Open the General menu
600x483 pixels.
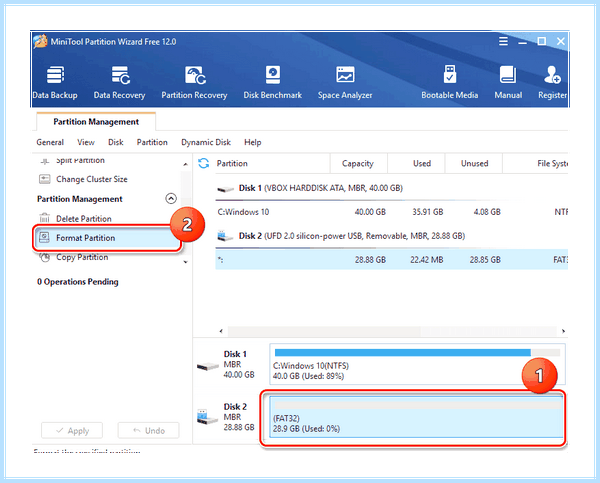[50, 142]
